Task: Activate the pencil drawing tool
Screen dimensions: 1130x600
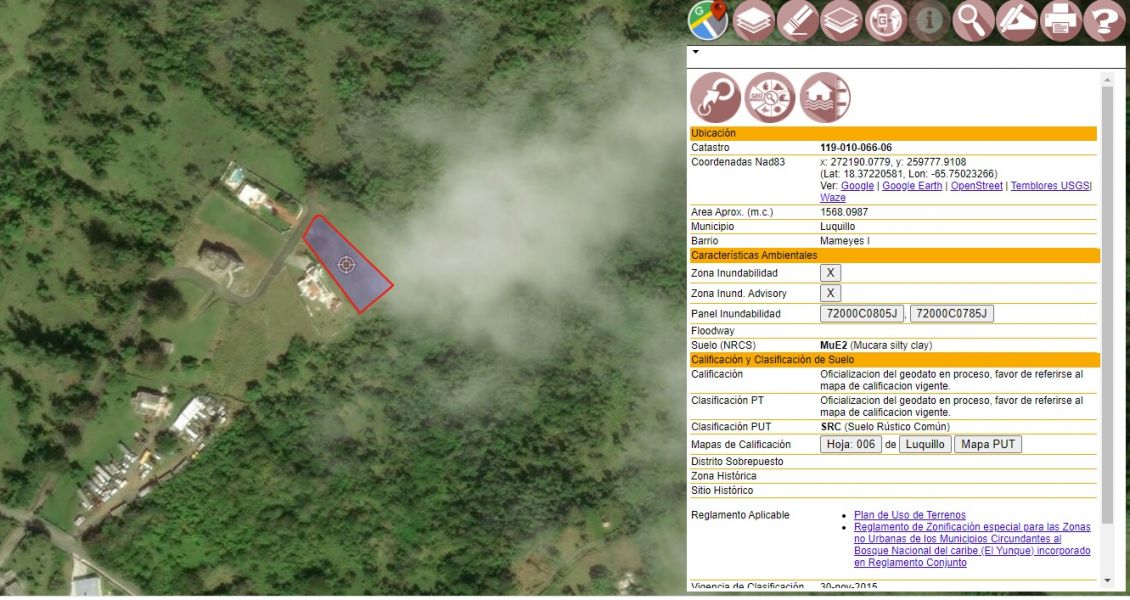Action: pos(1017,21)
